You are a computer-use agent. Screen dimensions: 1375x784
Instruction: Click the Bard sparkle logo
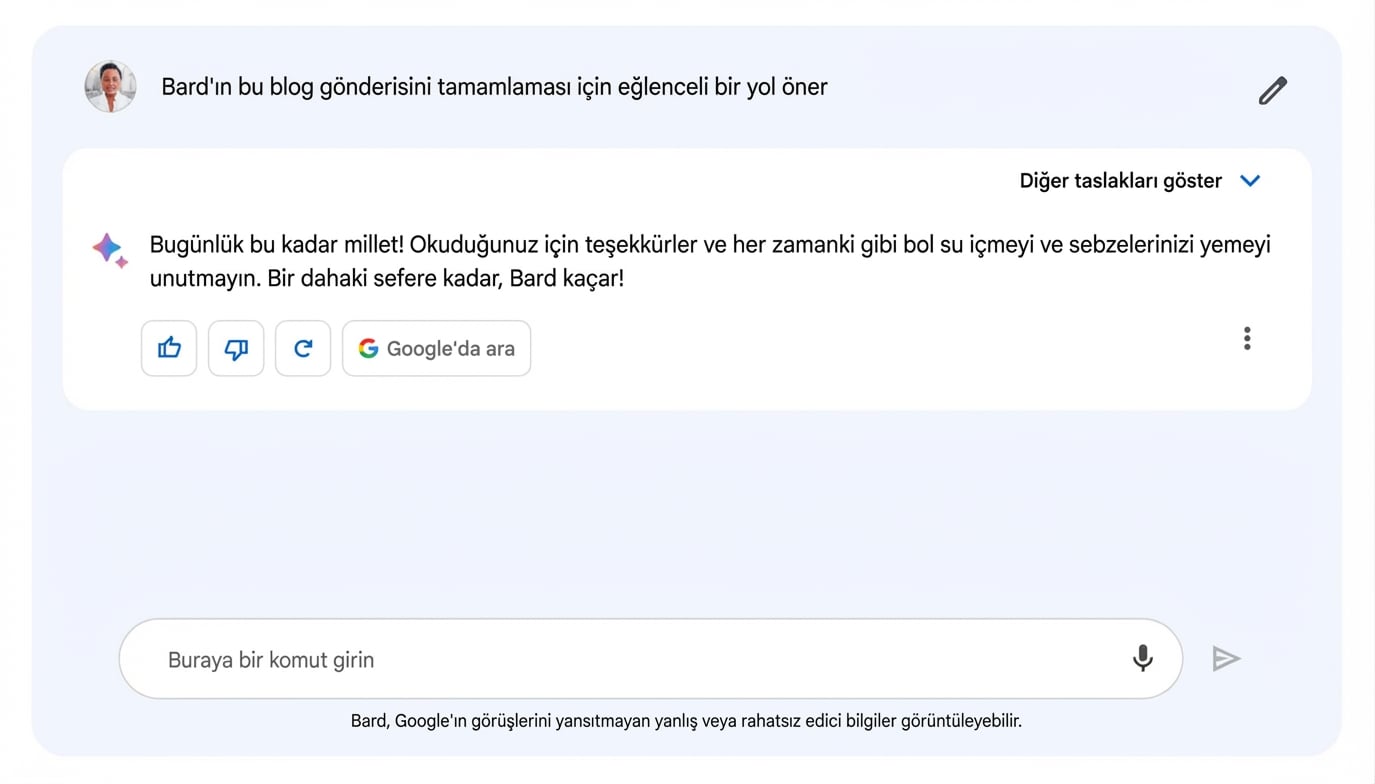pos(108,250)
